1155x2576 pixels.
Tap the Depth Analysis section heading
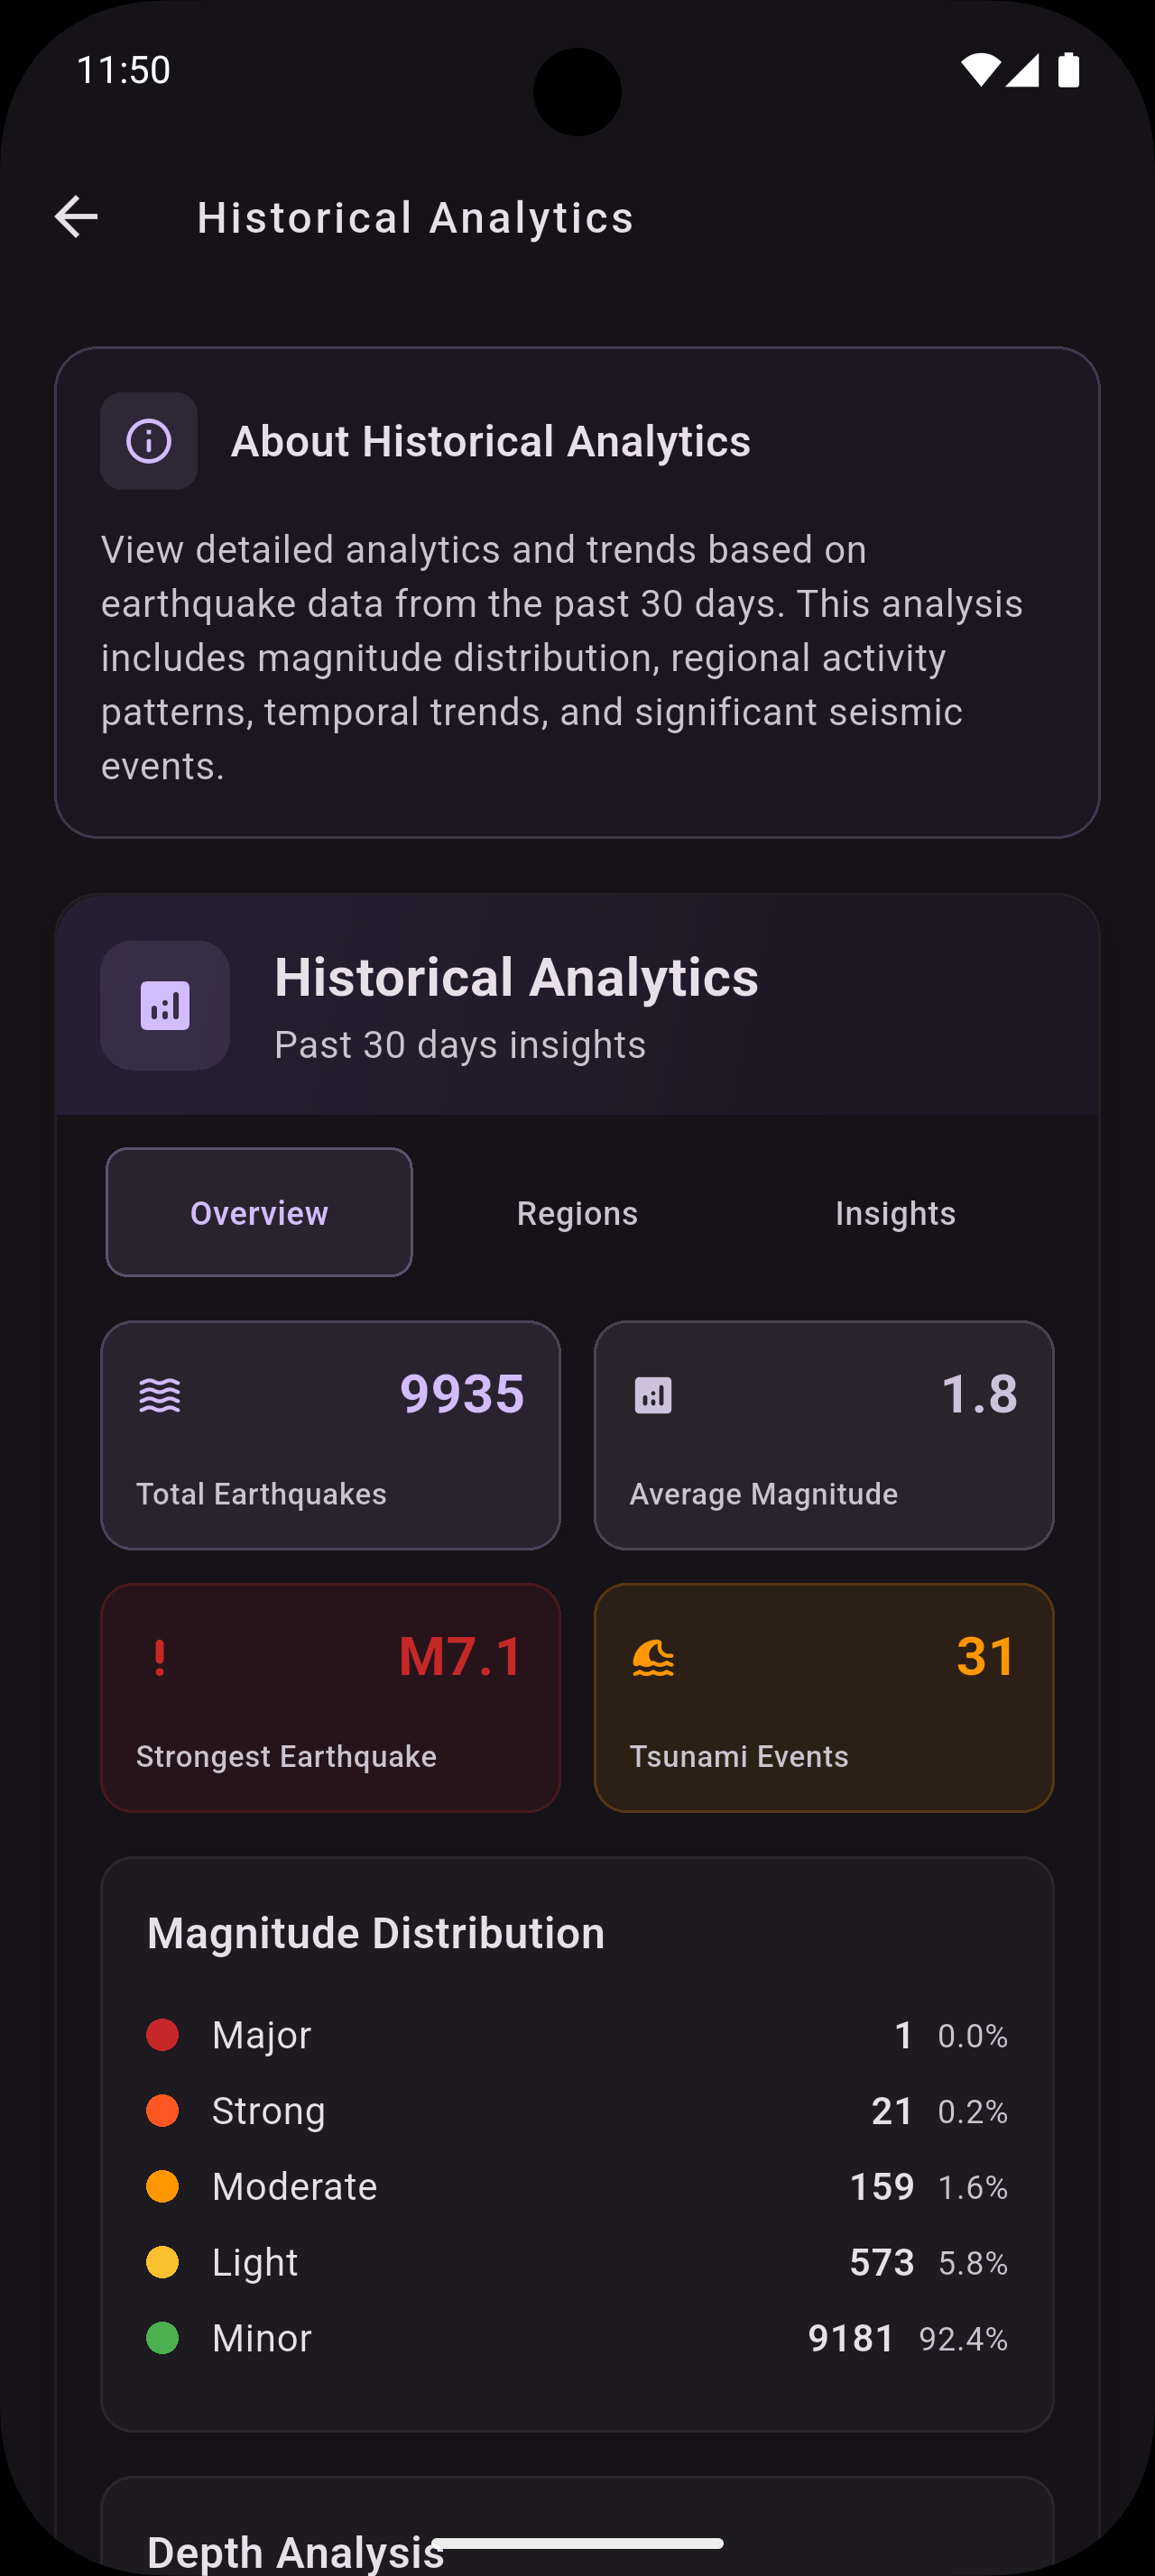click(x=295, y=2550)
